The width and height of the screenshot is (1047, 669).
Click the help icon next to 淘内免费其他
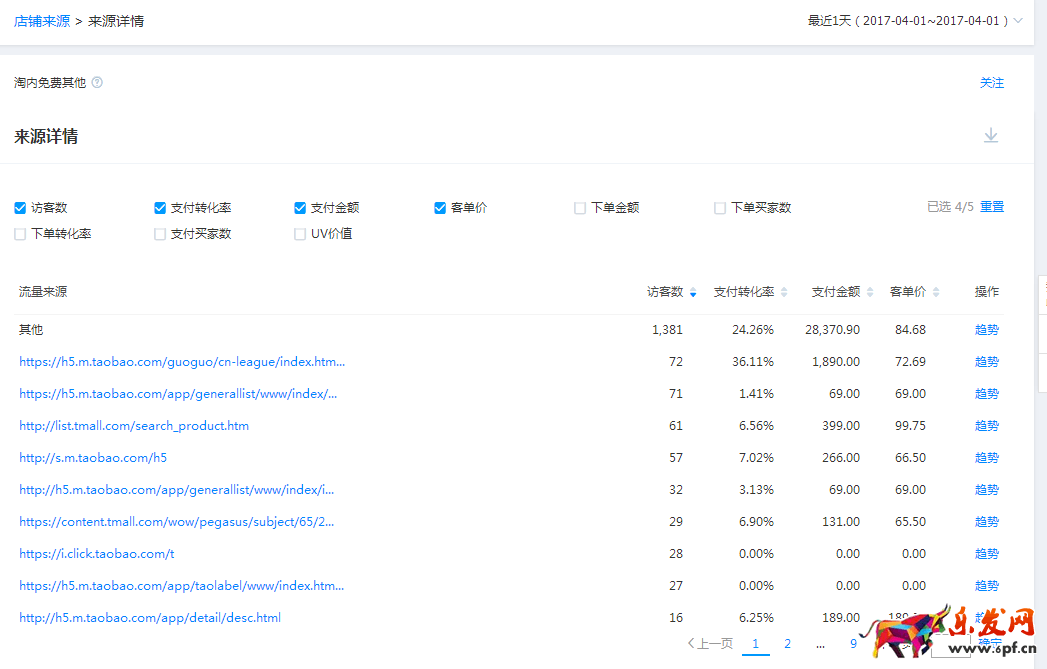[97, 83]
